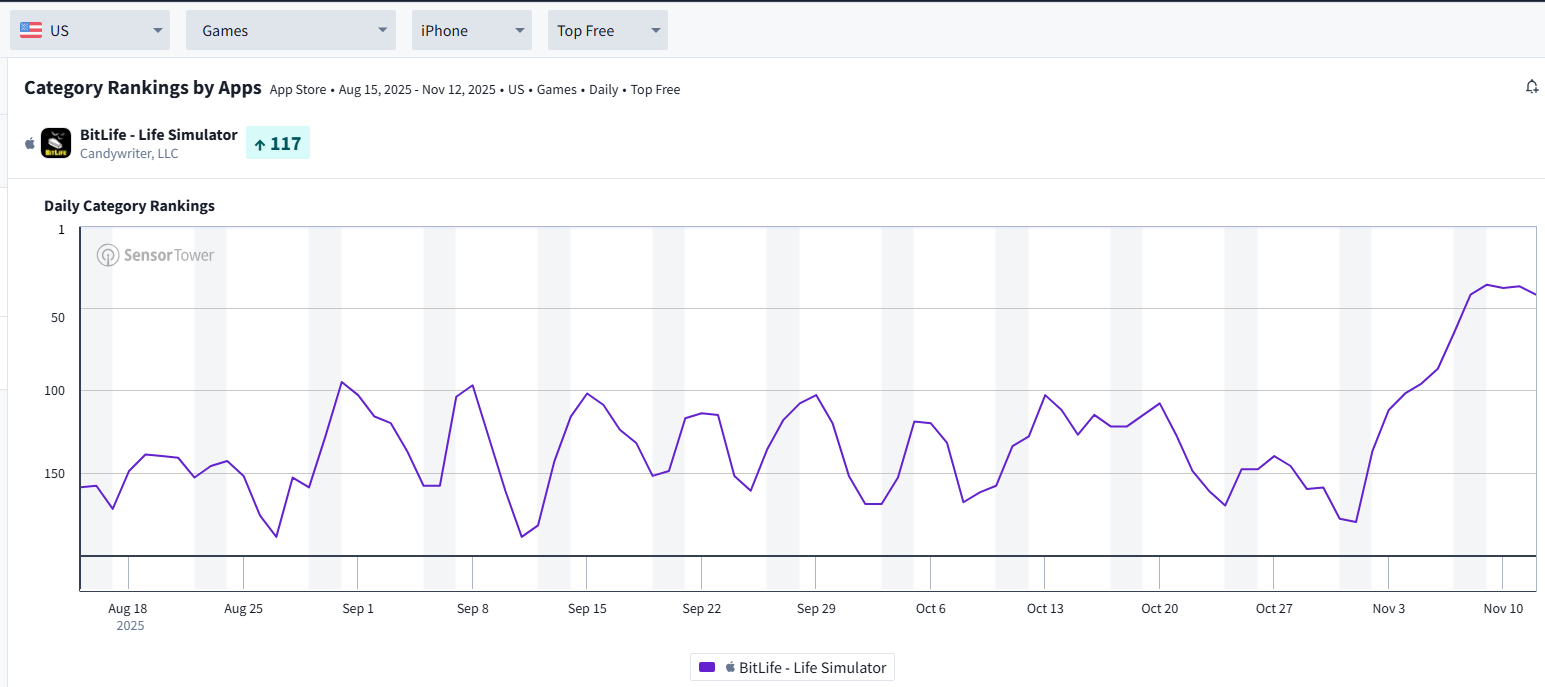Viewport: 1545px width, 687px height.
Task: Click the Sensor Tower watermark logo
Action: coord(156,255)
